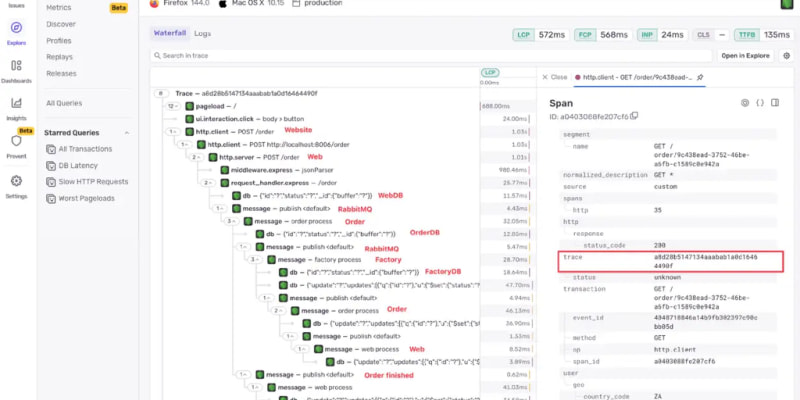Click the Firefox browser icon
Image resolution: width=800 pixels, height=400 pixels.
pos(154,3)
